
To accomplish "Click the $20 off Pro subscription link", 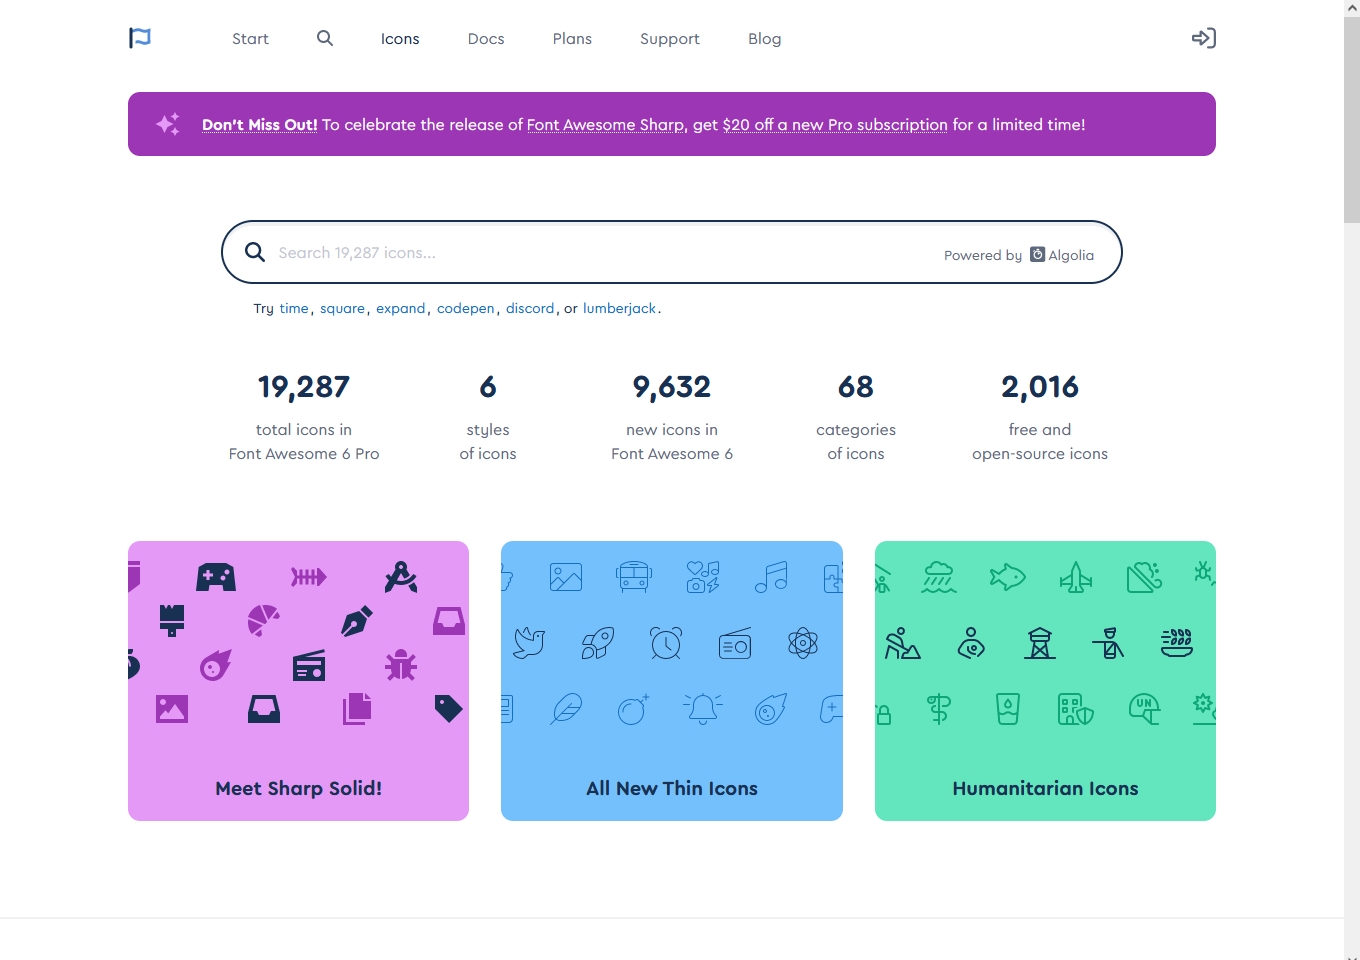I will click(x=835, y=125).
